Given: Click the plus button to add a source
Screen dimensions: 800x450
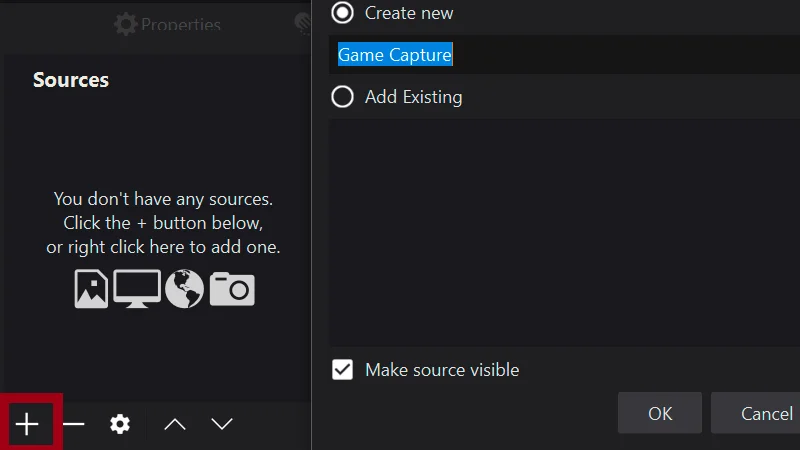Looking at the screenshot, I should pyautogui.click(x=27, y=425).
